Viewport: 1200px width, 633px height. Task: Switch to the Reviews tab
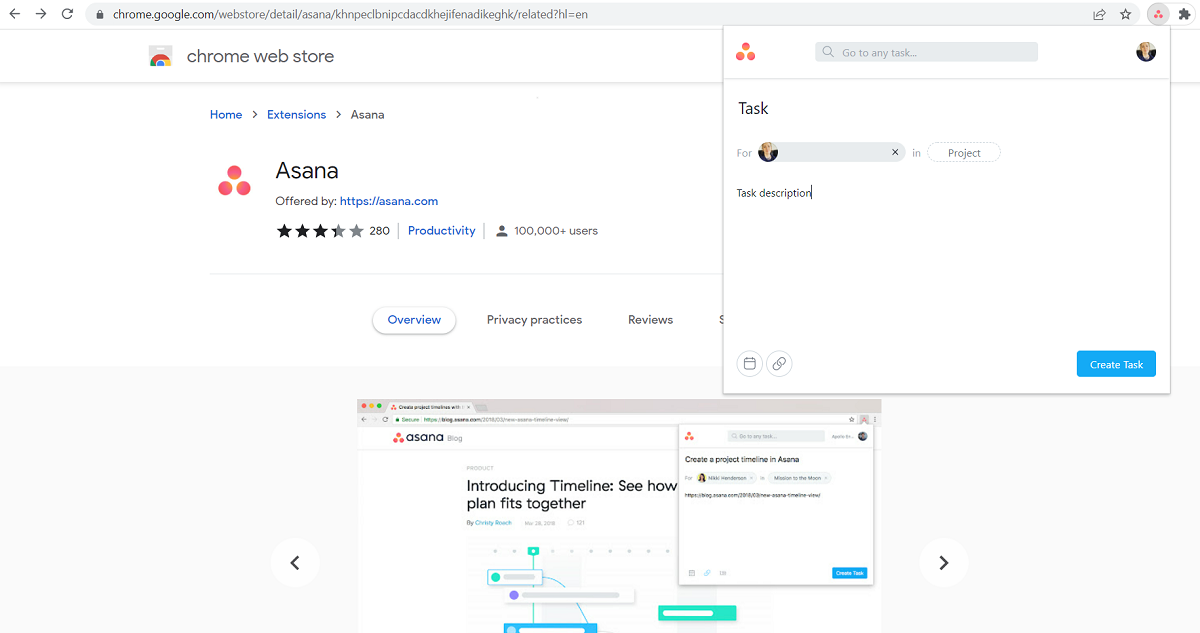point(650,319)
